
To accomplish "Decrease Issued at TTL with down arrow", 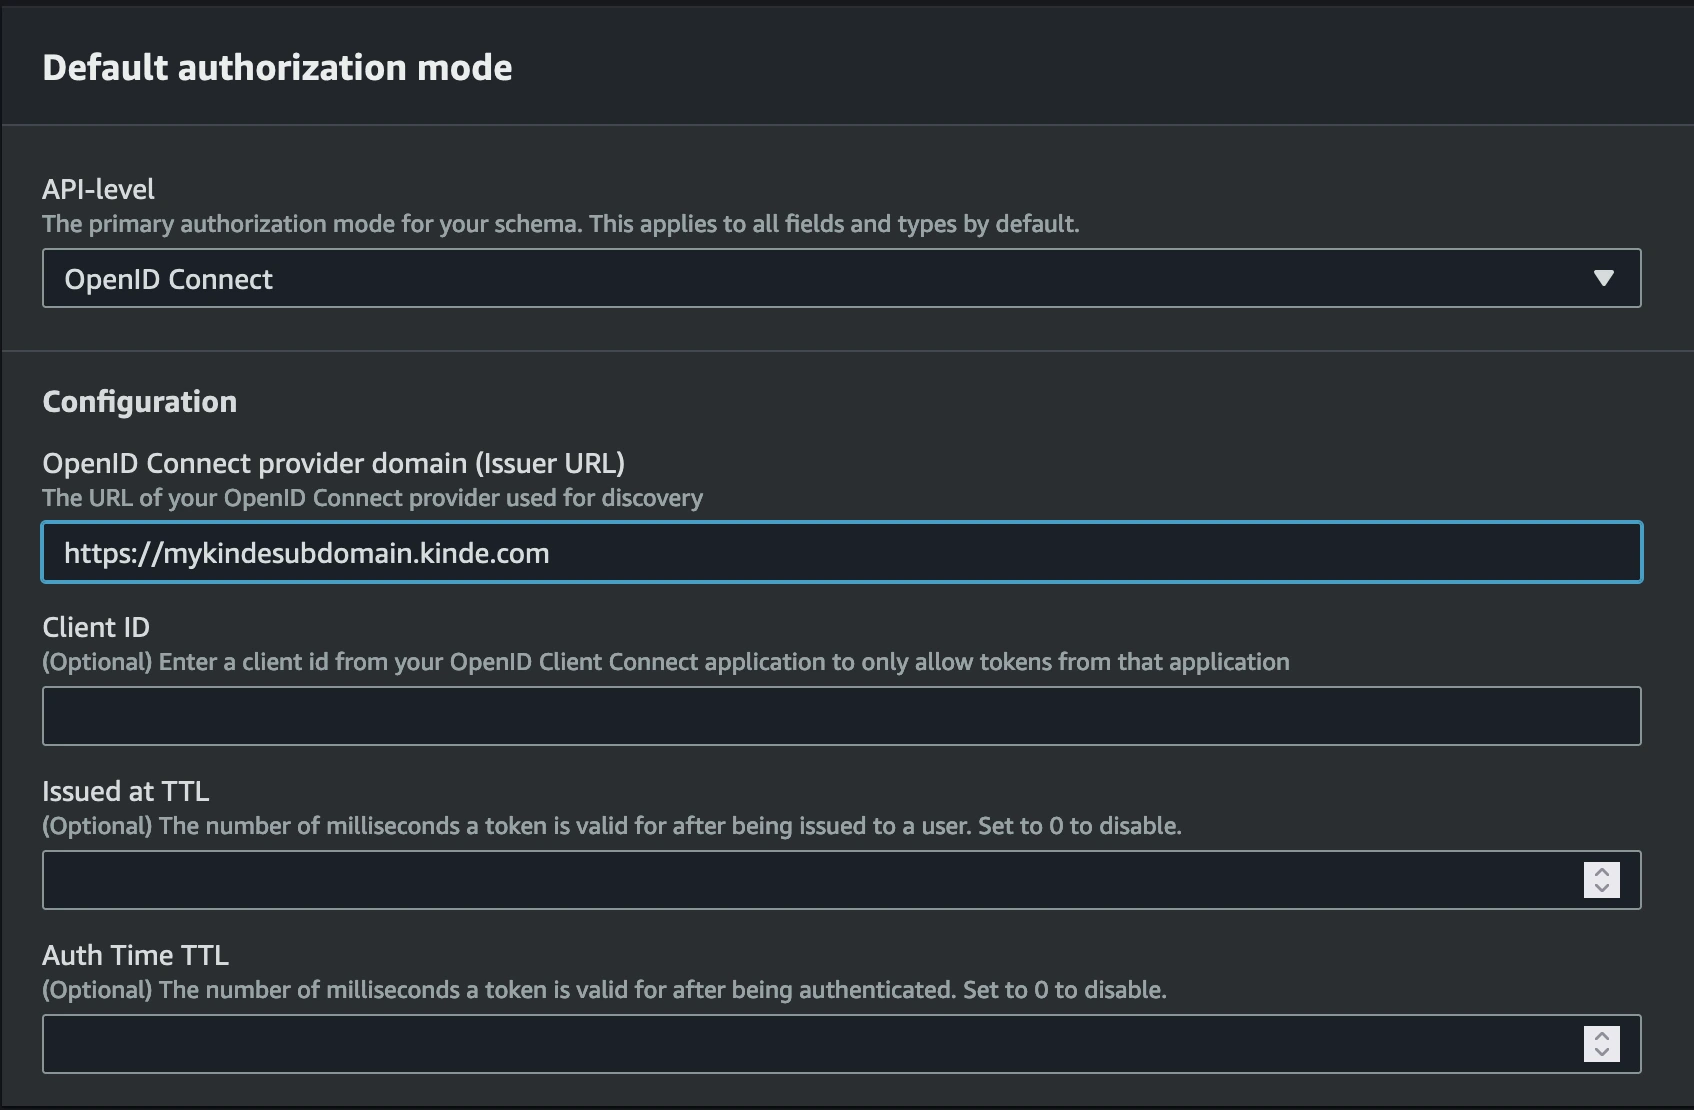I will tap(1601, 888).
